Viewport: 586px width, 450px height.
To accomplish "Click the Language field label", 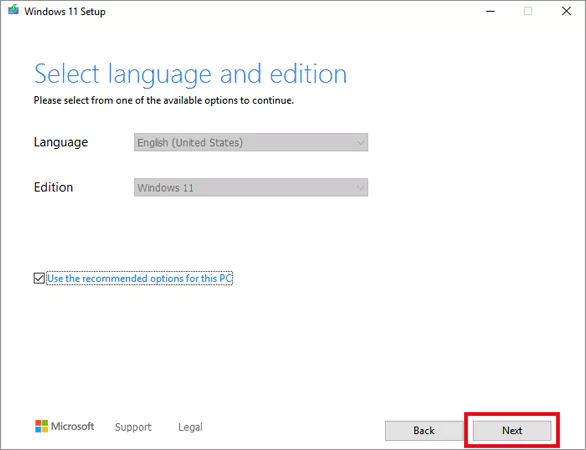I will coord(61,142).
